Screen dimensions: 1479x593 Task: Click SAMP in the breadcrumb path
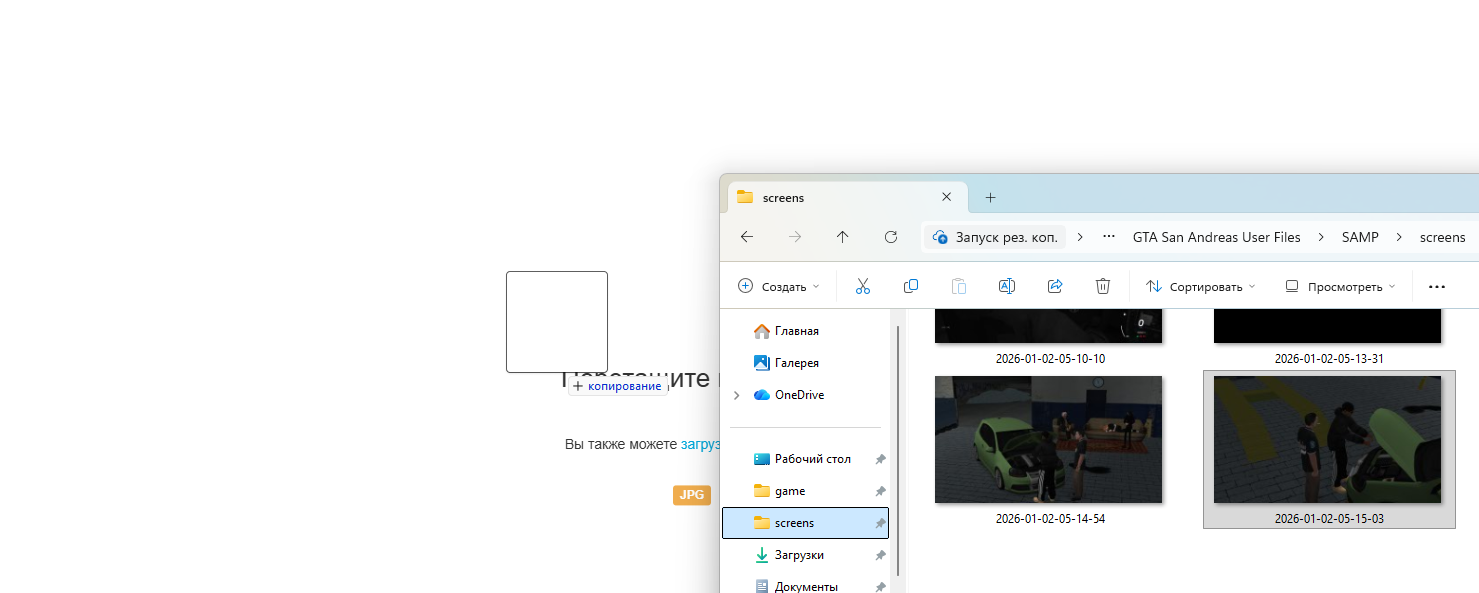(1360, 237)
